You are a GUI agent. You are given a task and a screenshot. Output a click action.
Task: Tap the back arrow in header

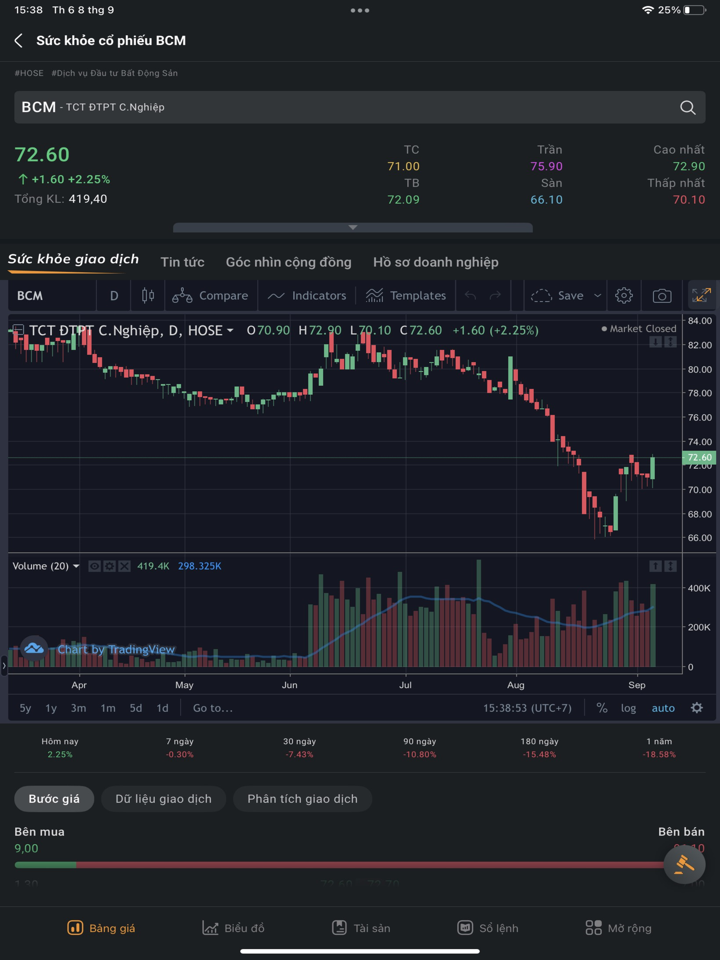pyautogui.click(x=18, y=41)
